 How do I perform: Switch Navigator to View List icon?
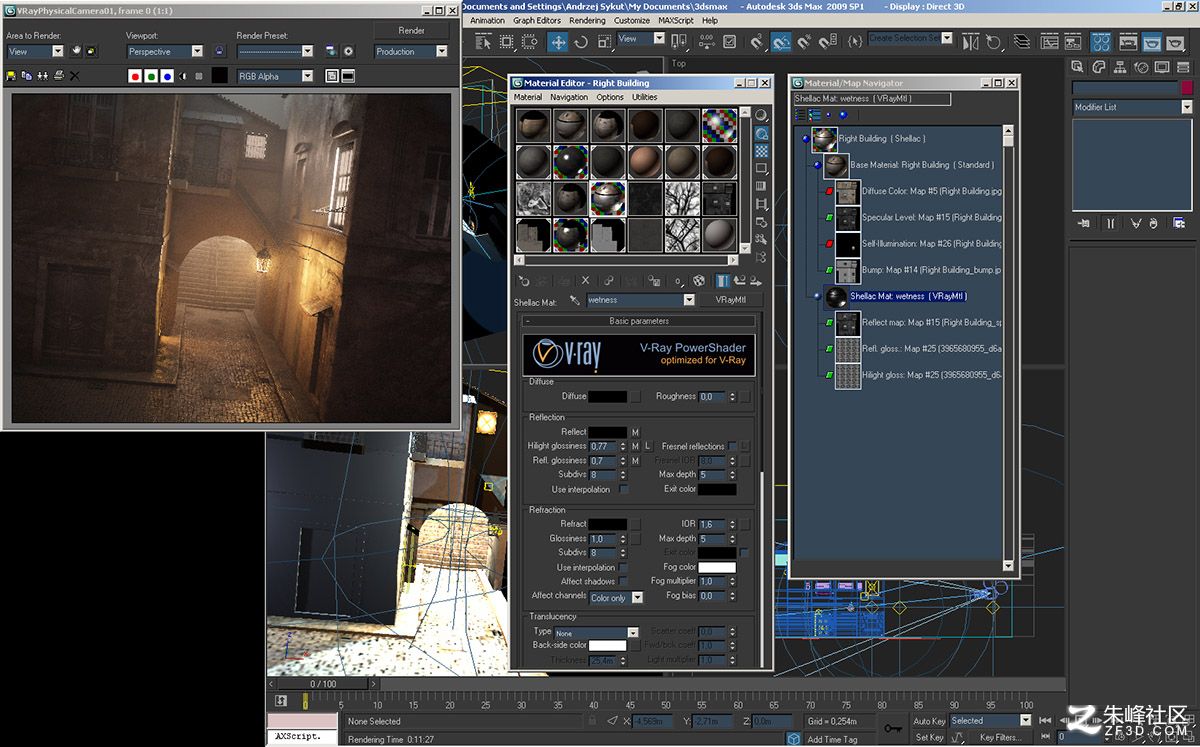coord(800,115)
